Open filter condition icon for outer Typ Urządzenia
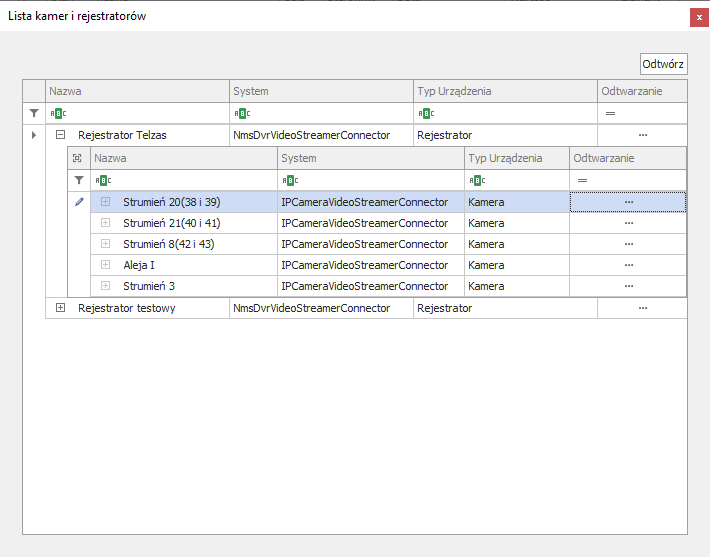The height and width of the screenshot is (557, 710). (426, 113)
